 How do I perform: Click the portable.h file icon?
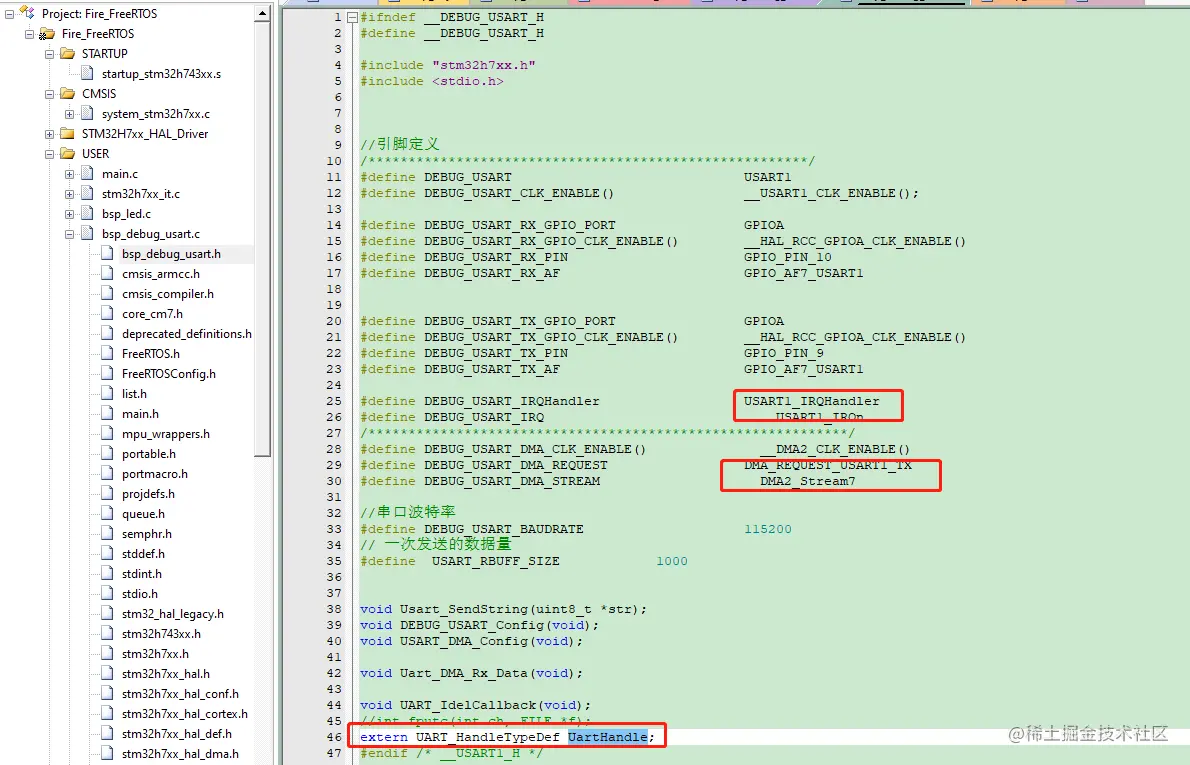[107, 453]
